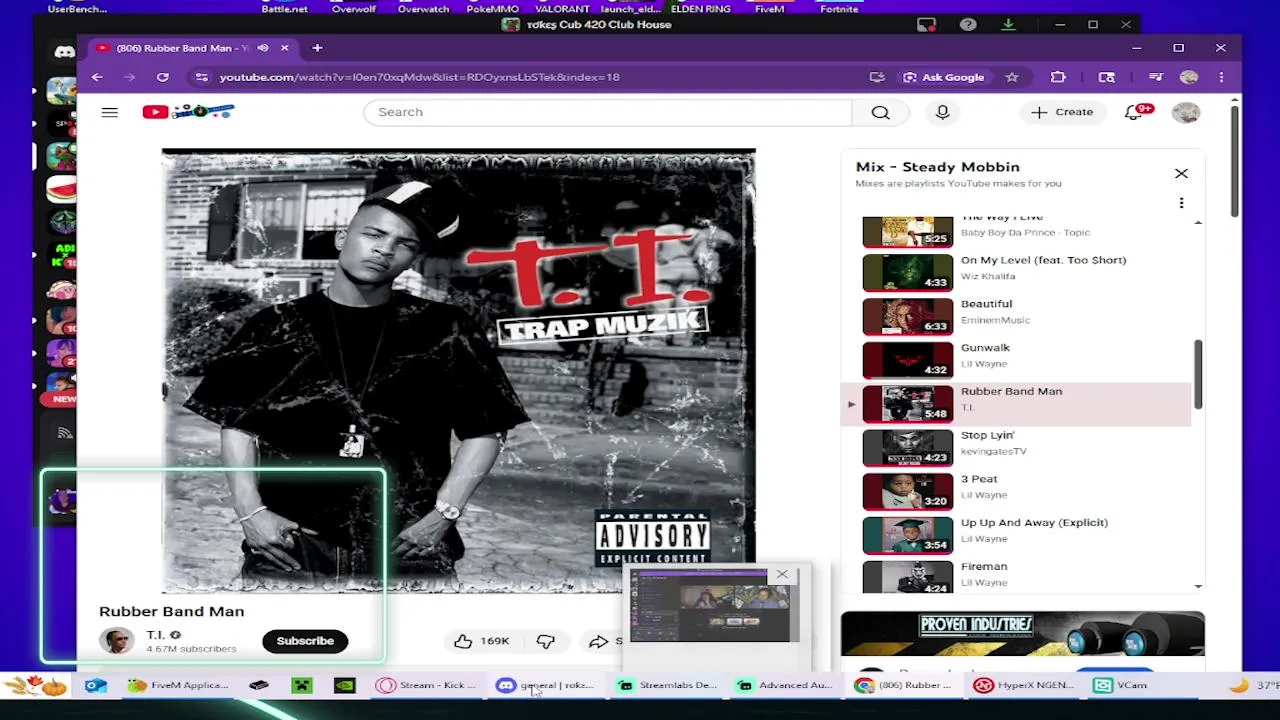Image resolution: width=1280 pixels, height=720 pixels.
Task: Submit search with the magnifier button
Action: pyautogui.click(x=880, y=112)
